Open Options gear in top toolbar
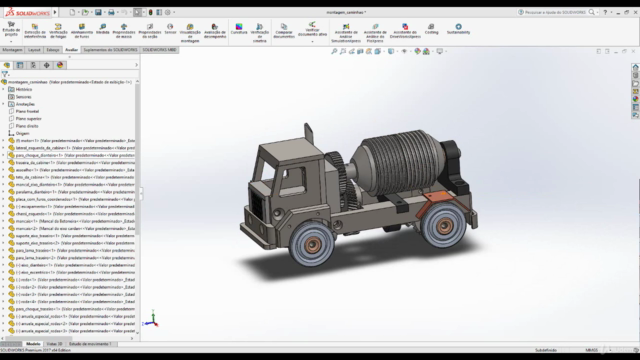Screen dimensions: 640x360 [x=168, y=12]
